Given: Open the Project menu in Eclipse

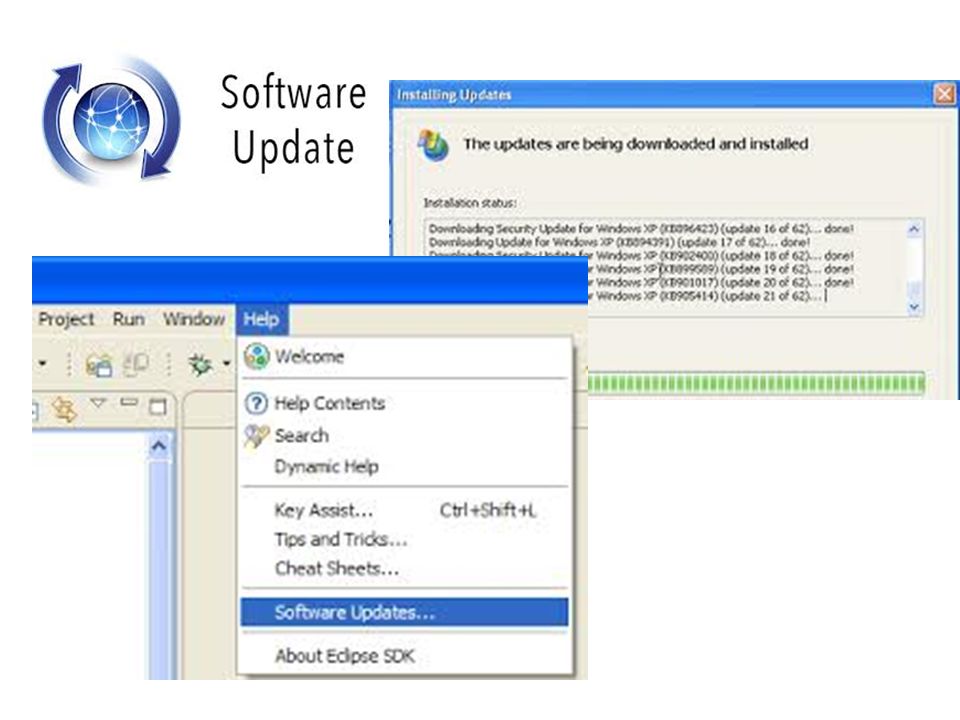Looking at the screenshot, I should [66, 319].
